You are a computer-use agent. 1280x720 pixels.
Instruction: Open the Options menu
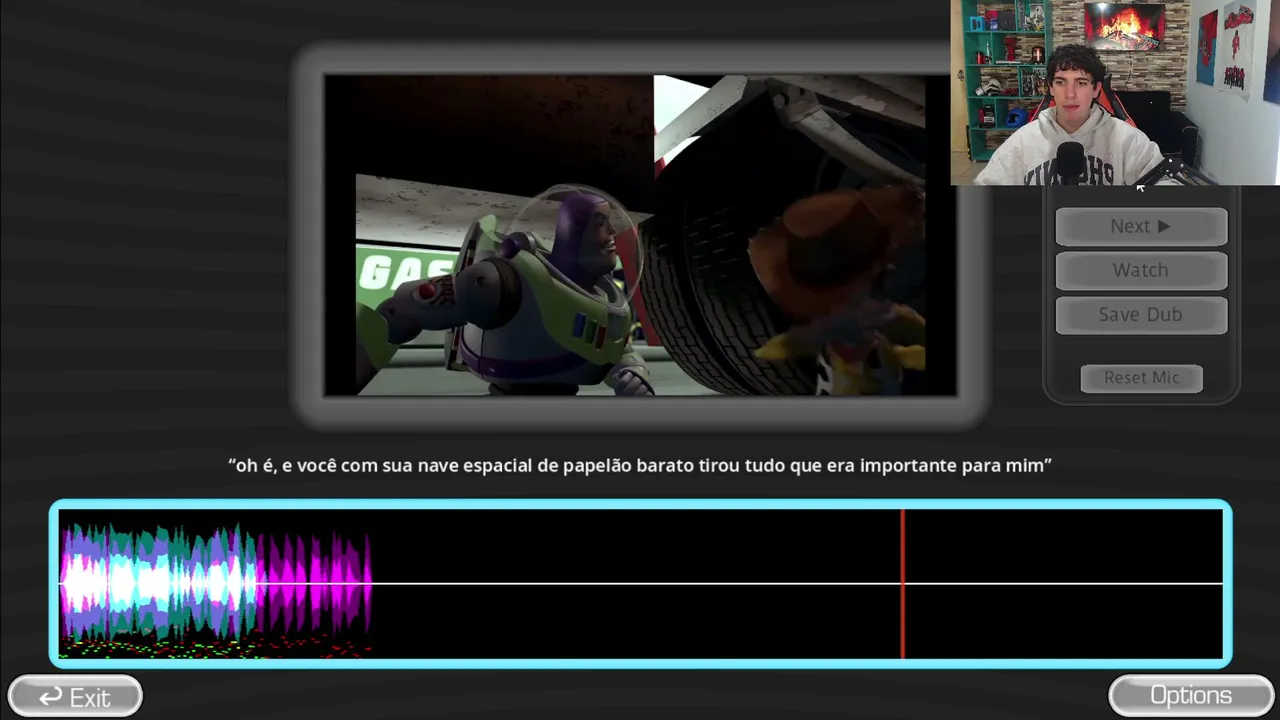pos(1190,696)
